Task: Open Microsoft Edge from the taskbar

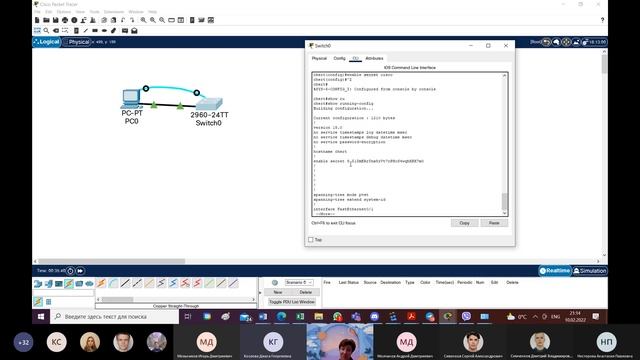Action: 281,316
